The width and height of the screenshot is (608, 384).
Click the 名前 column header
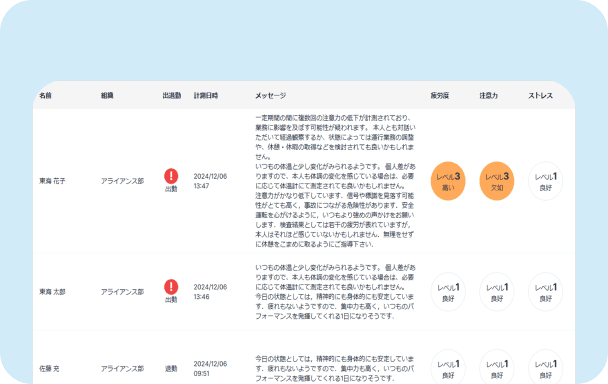point(45,95)
